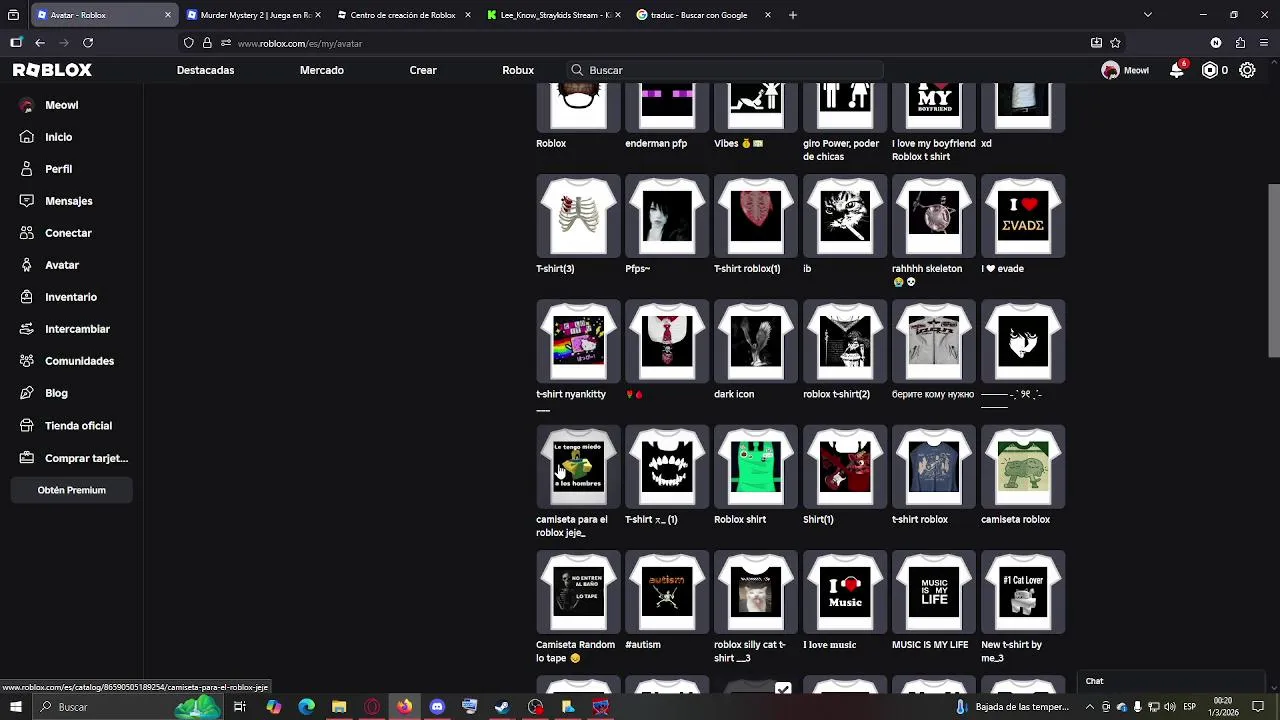The width and height of the screenshot is (1280, 720).
Task: Click the Intercambiar sidebar icon
Action: (27, 329)
